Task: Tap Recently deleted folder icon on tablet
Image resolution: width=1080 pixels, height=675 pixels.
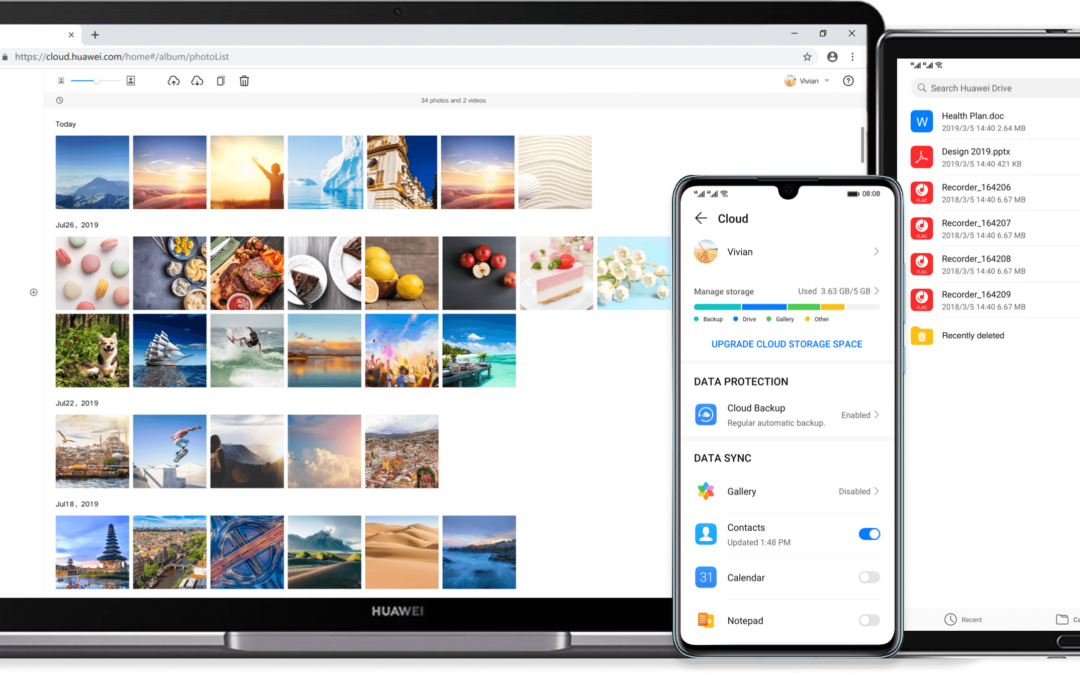Action: [x=922, y=335]
